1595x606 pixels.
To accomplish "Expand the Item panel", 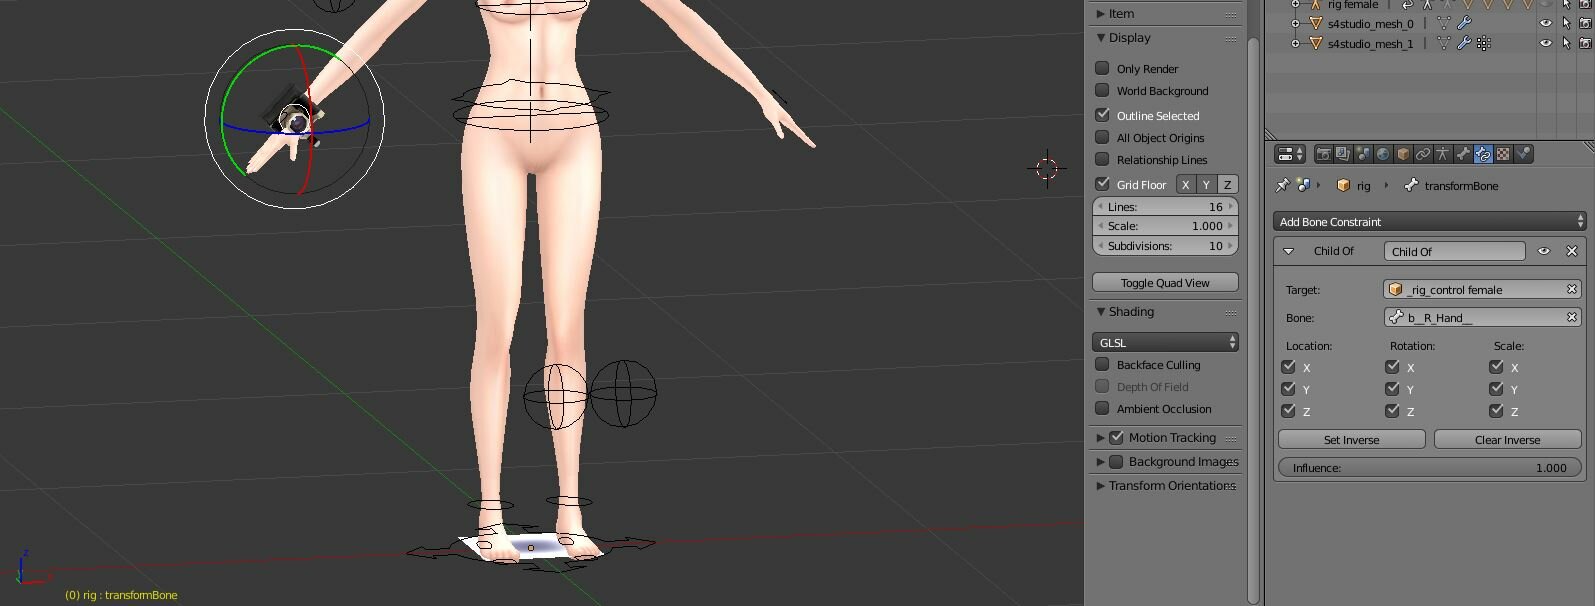I will coord(1101,14).
